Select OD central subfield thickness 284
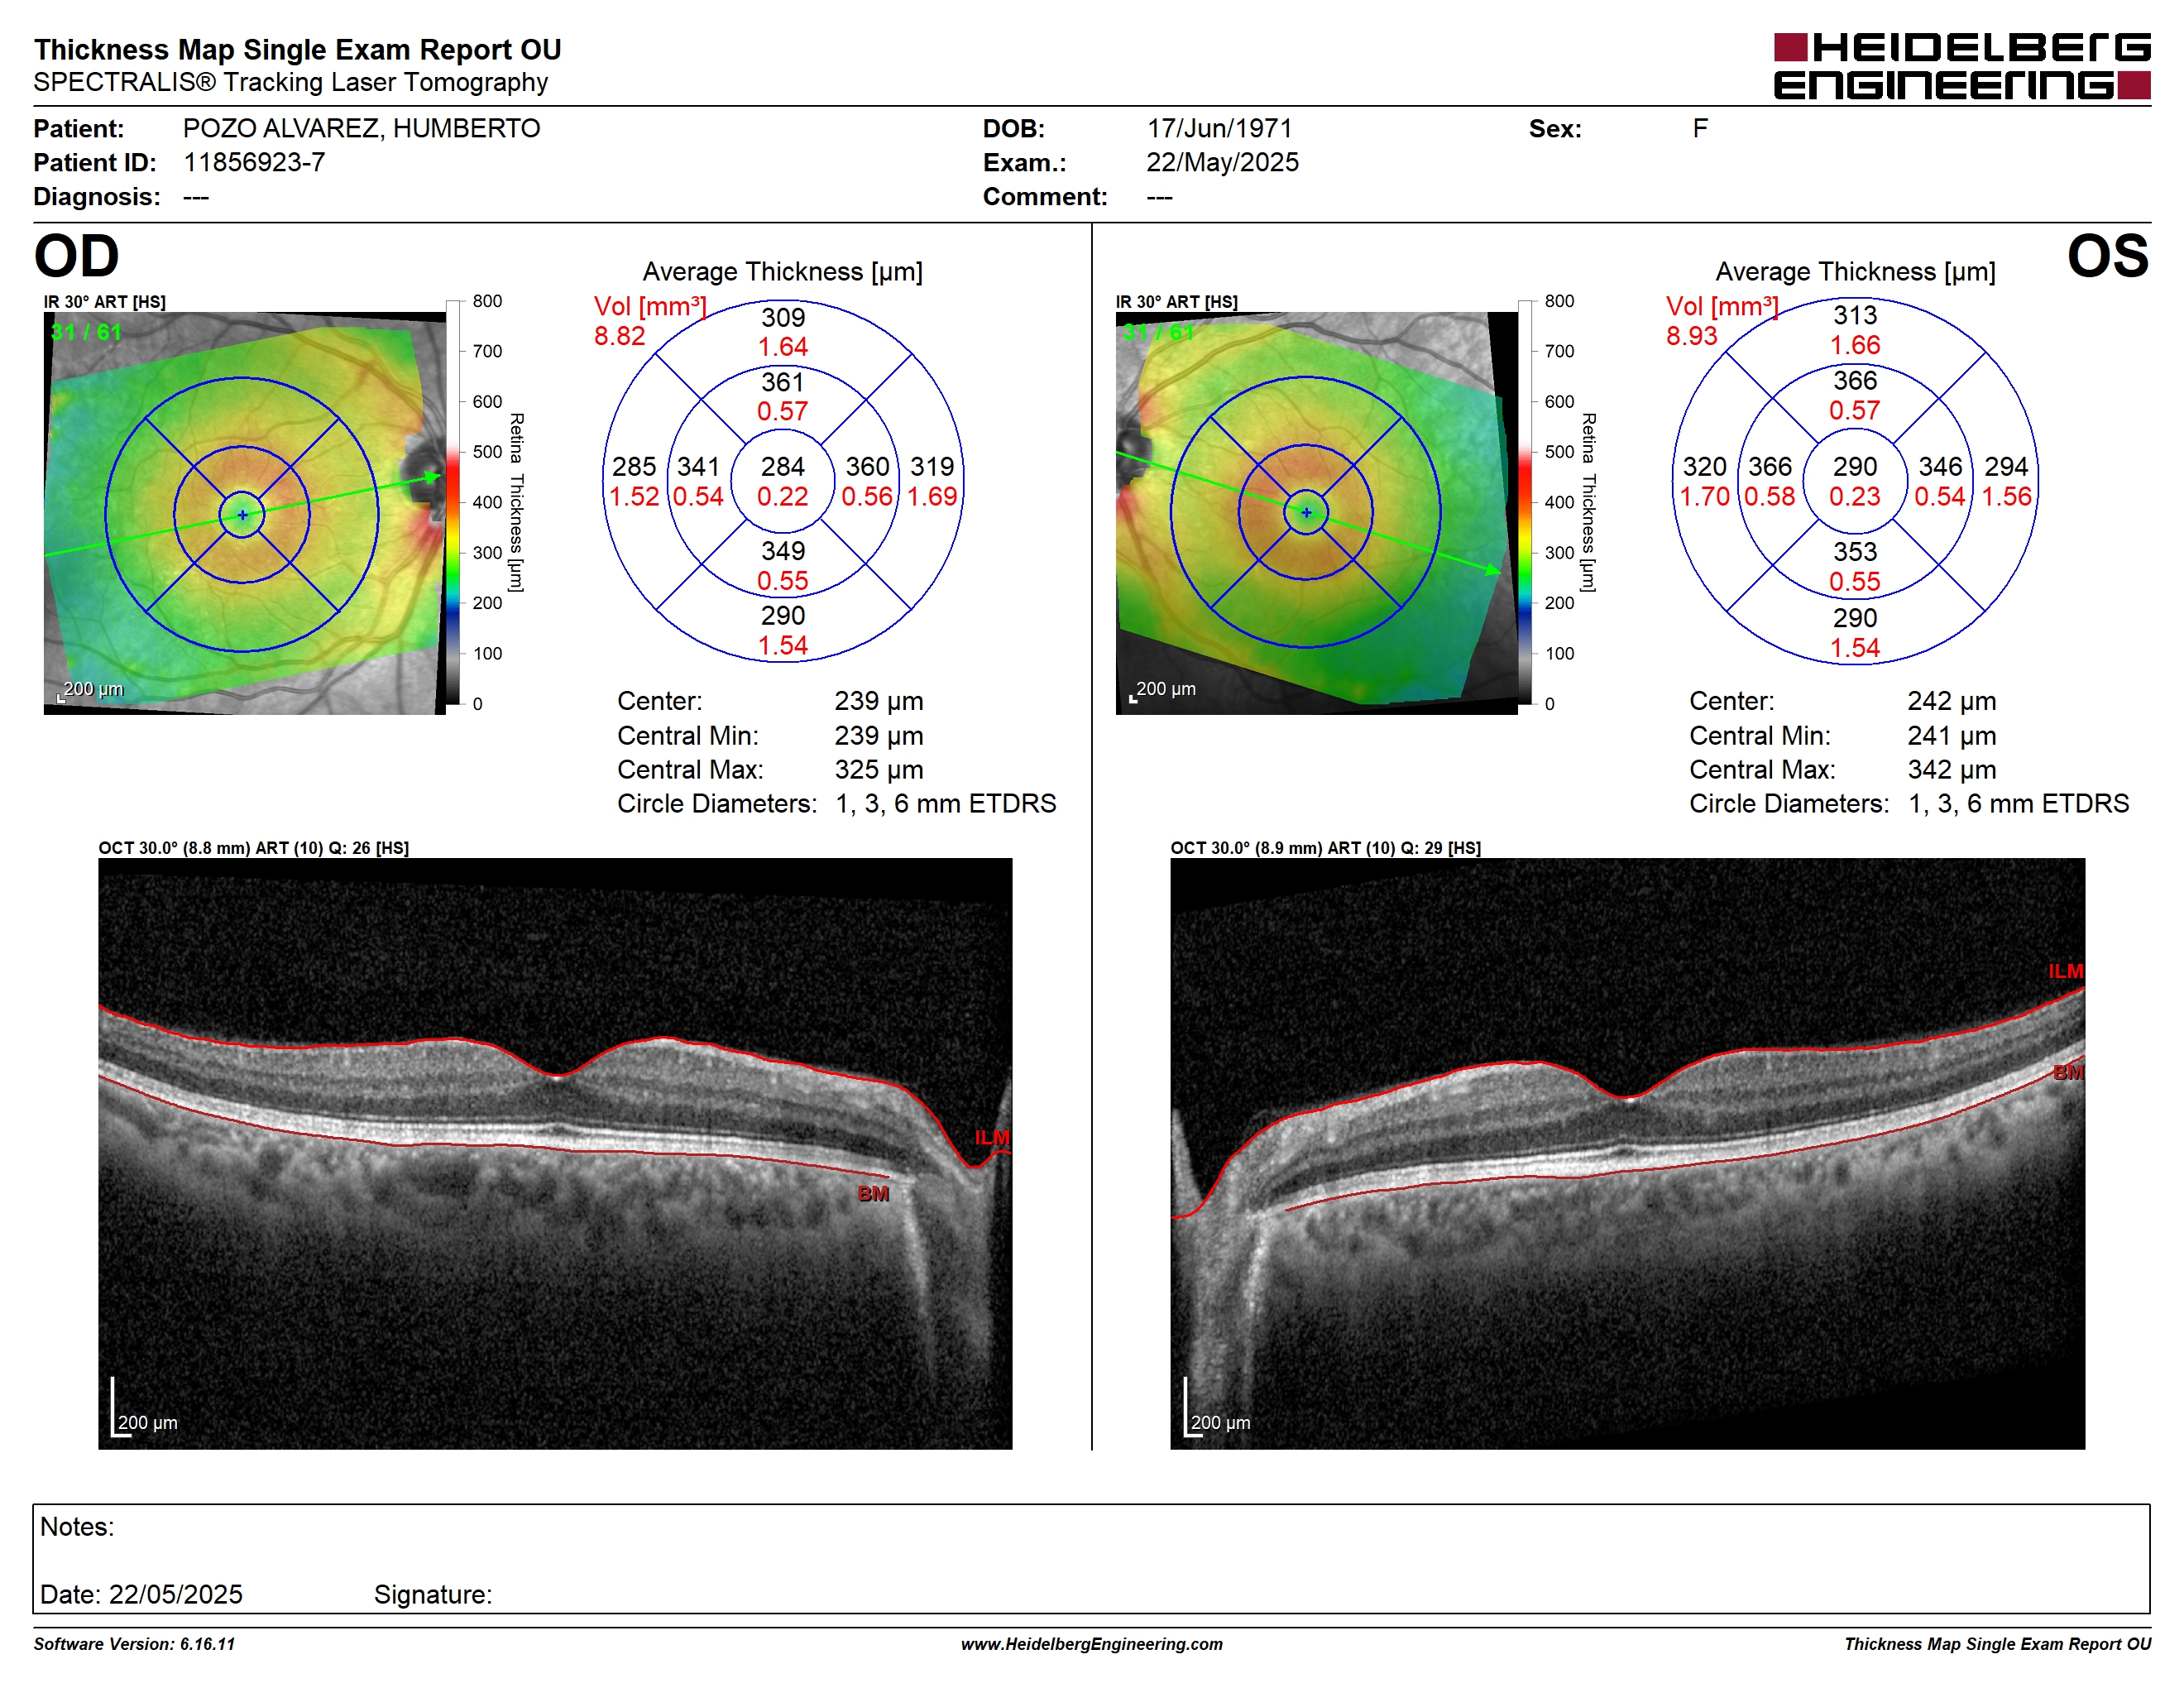2184x1688 pixels. coord(782,467)
